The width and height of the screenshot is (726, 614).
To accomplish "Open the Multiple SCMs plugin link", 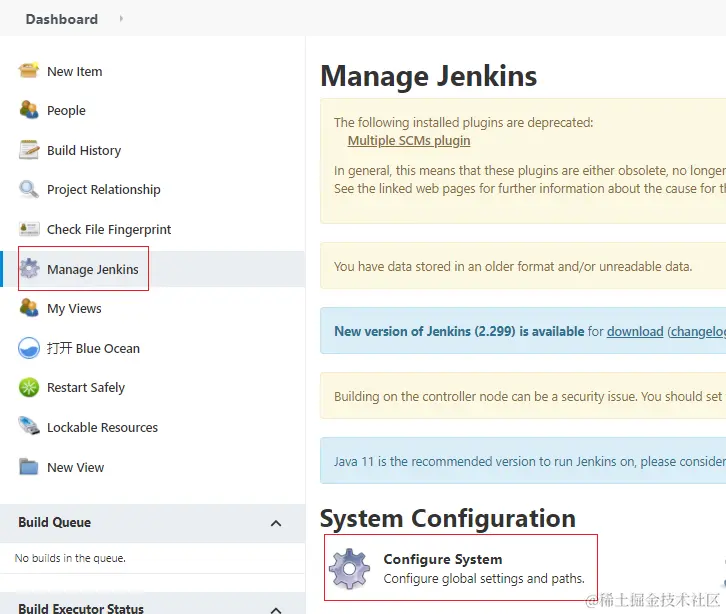I will coord(409,140).
